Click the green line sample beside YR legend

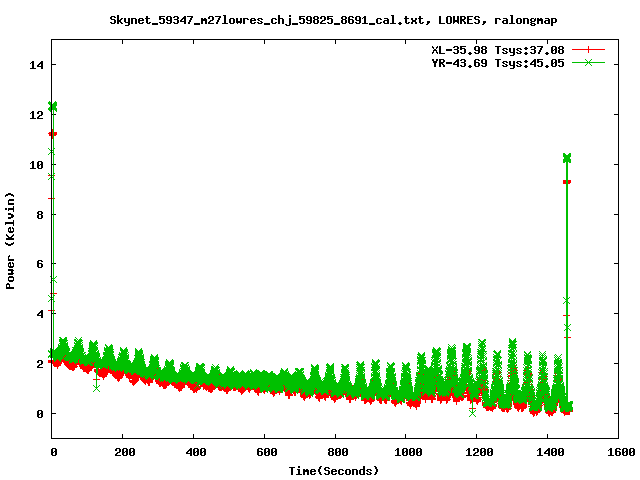588,62
